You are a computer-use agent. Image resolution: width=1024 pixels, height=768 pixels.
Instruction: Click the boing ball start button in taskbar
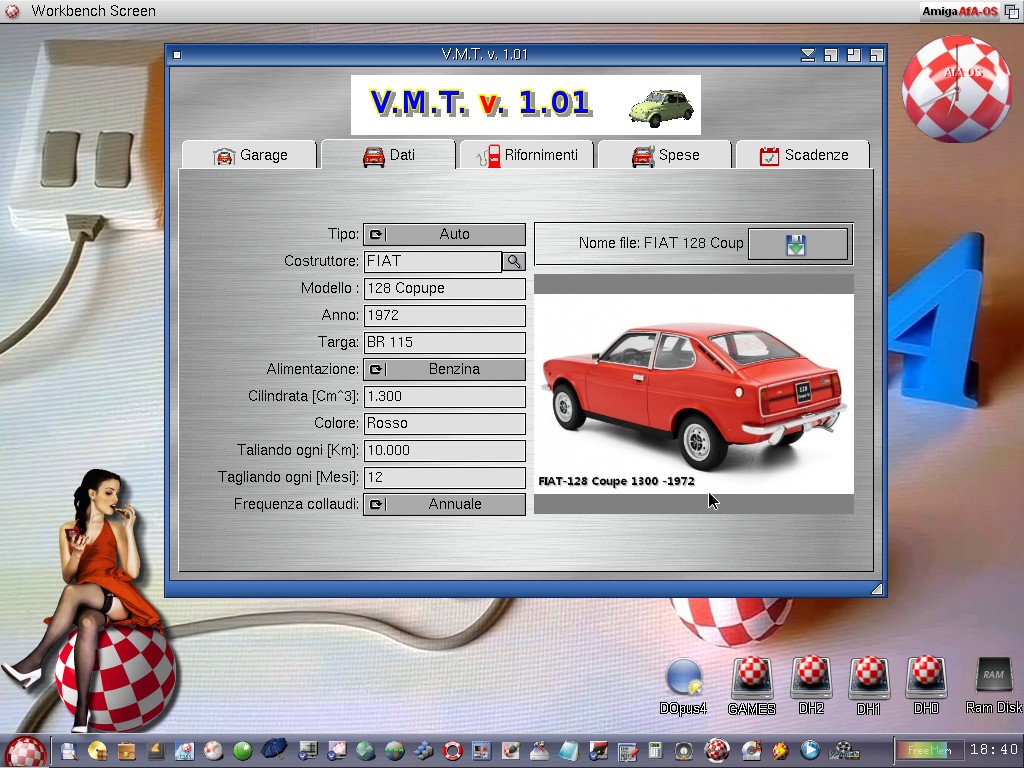[24, 750]
